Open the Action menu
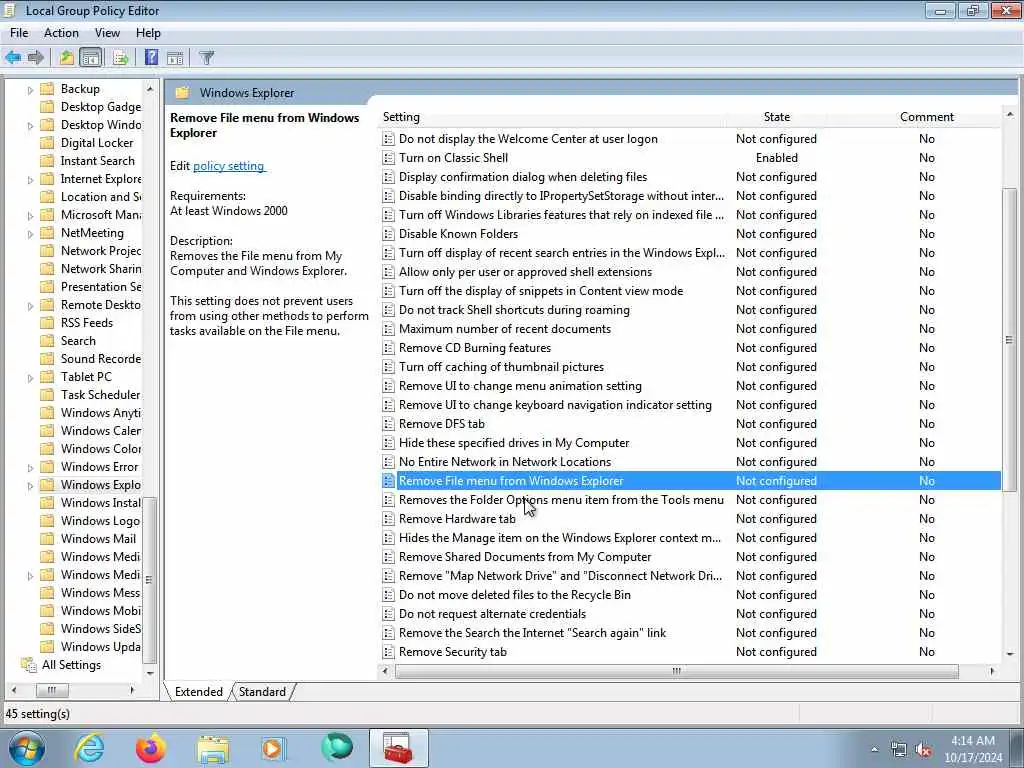Screen dimensions: 1024x768 click(61, 33)
